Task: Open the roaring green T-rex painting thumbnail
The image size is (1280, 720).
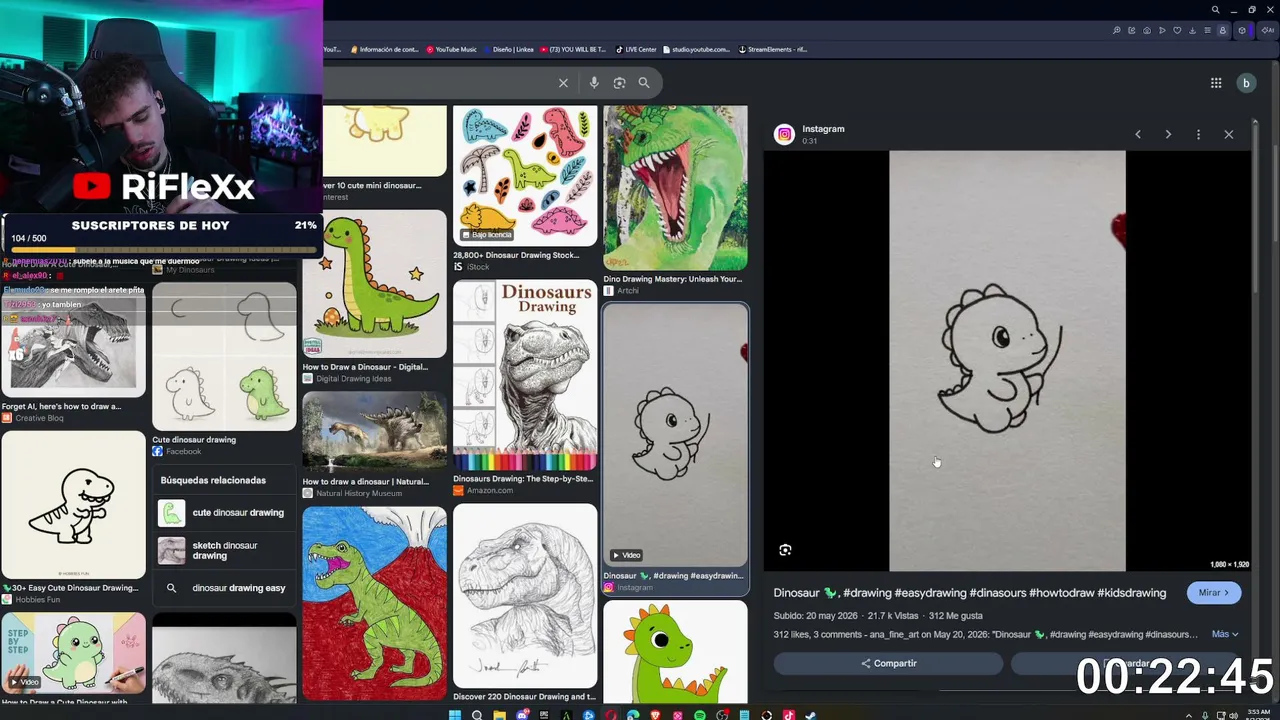Action: [x=675, y=188]
